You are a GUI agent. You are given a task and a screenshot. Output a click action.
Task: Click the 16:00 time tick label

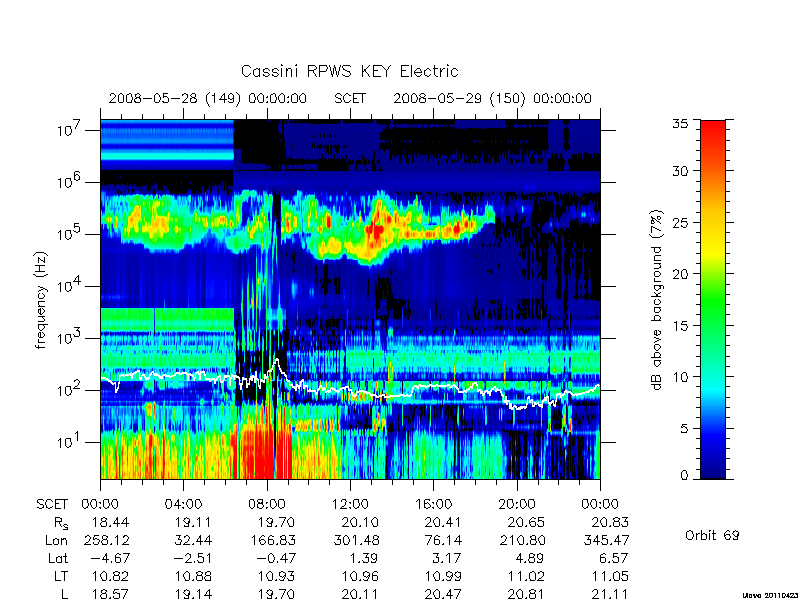tap(433, 505)
